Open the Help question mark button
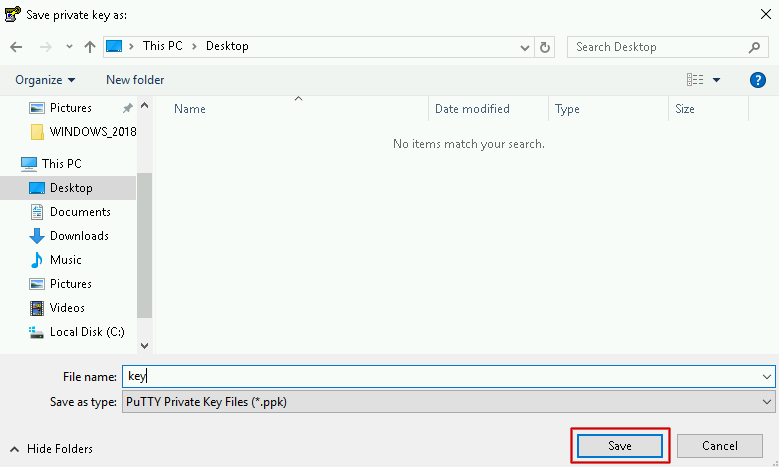This screenshot has width=779, height=467. (x=757, y=80)
